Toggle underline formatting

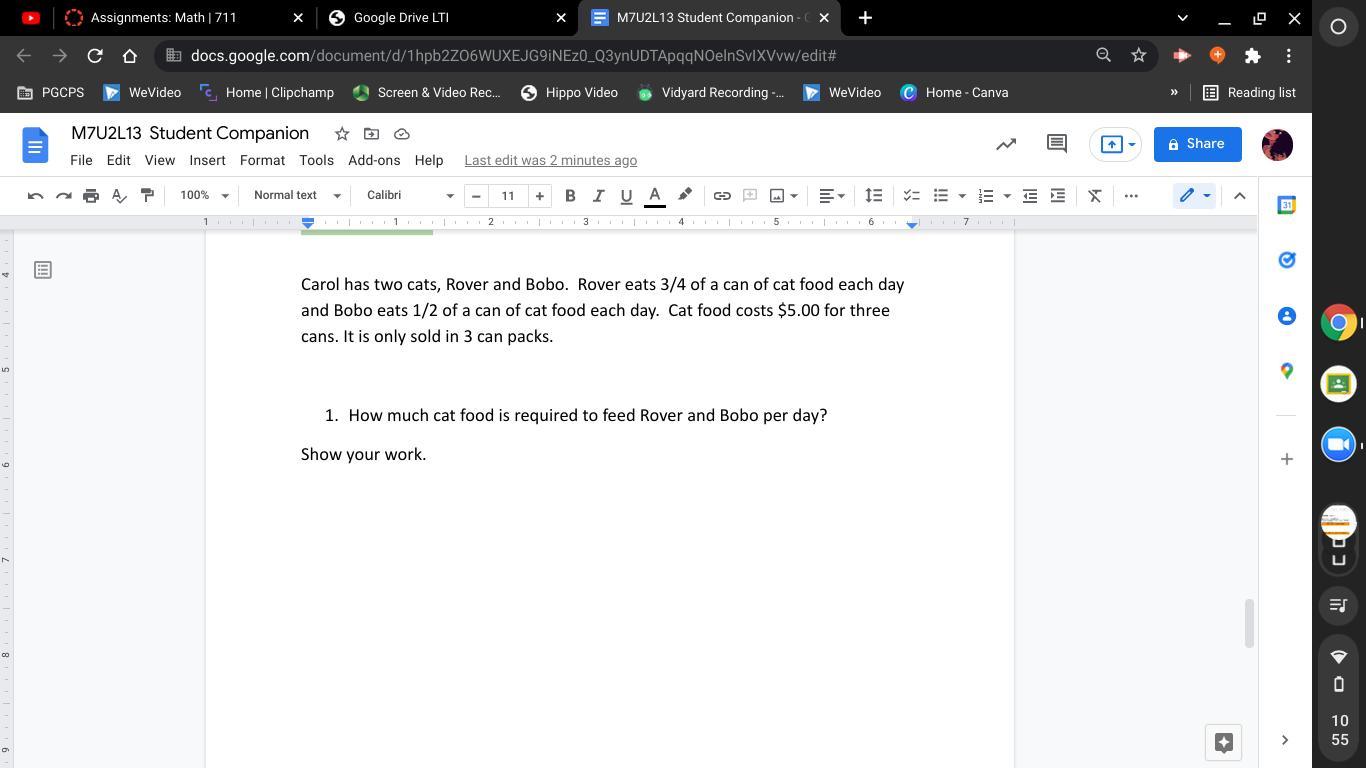(x=626, y=196)
